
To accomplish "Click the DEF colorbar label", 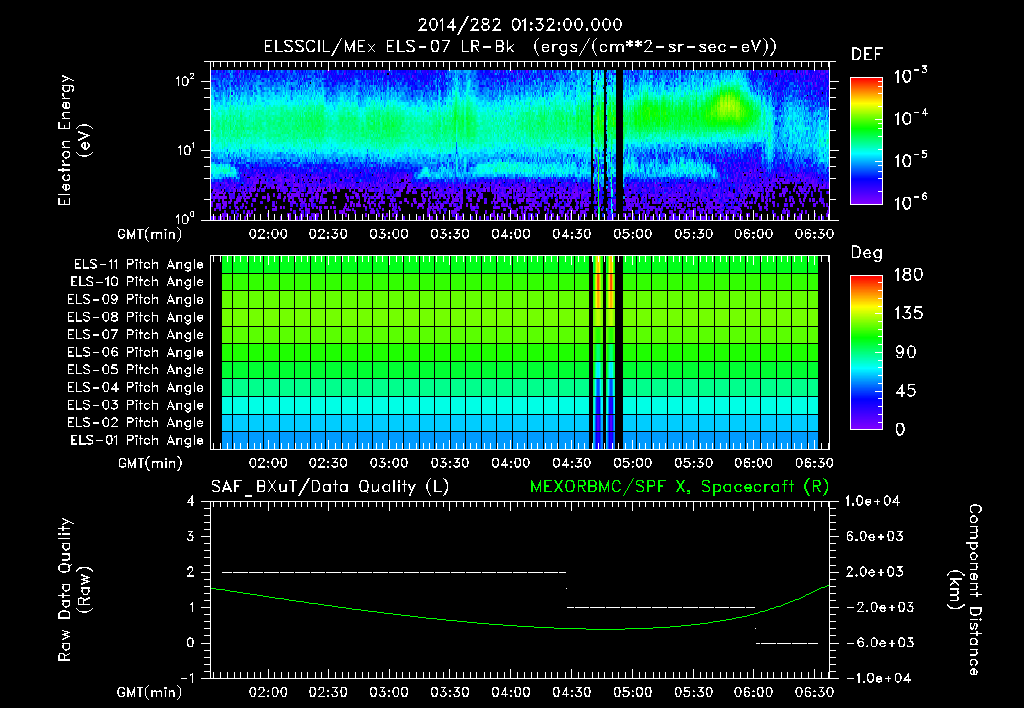I will pos(867,55).
